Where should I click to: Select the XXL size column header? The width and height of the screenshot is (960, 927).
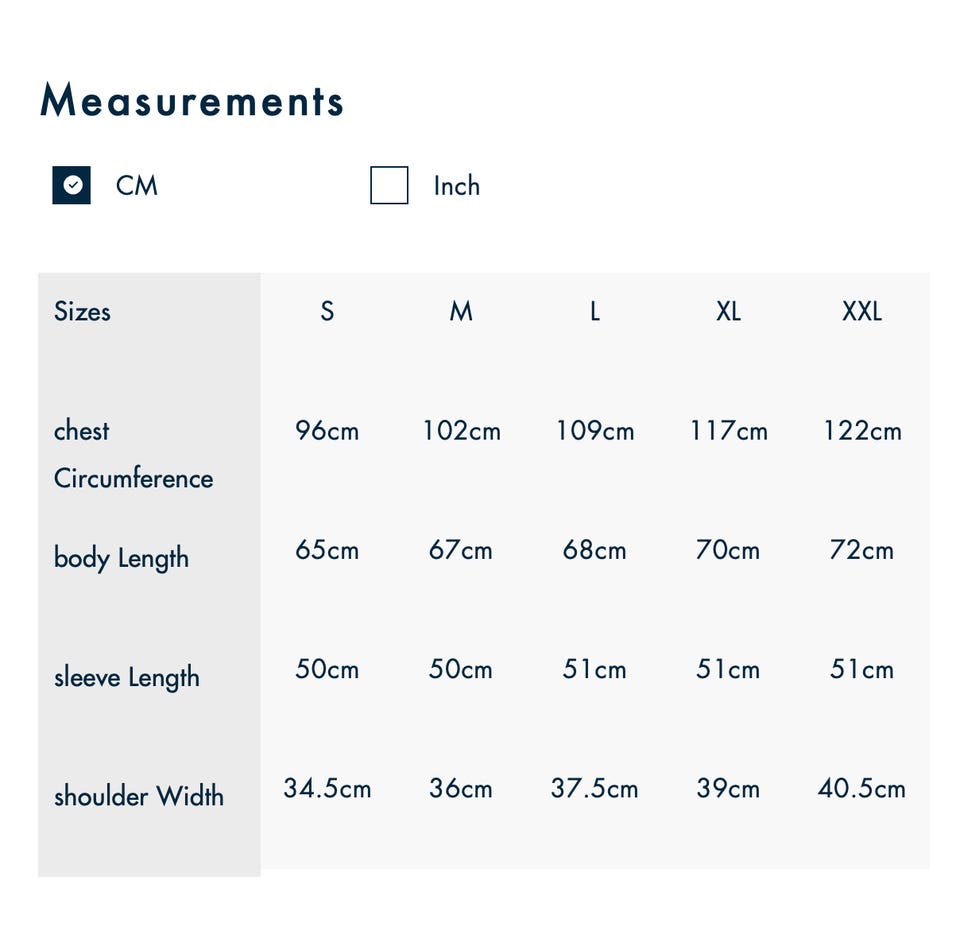tap(861, 311)
